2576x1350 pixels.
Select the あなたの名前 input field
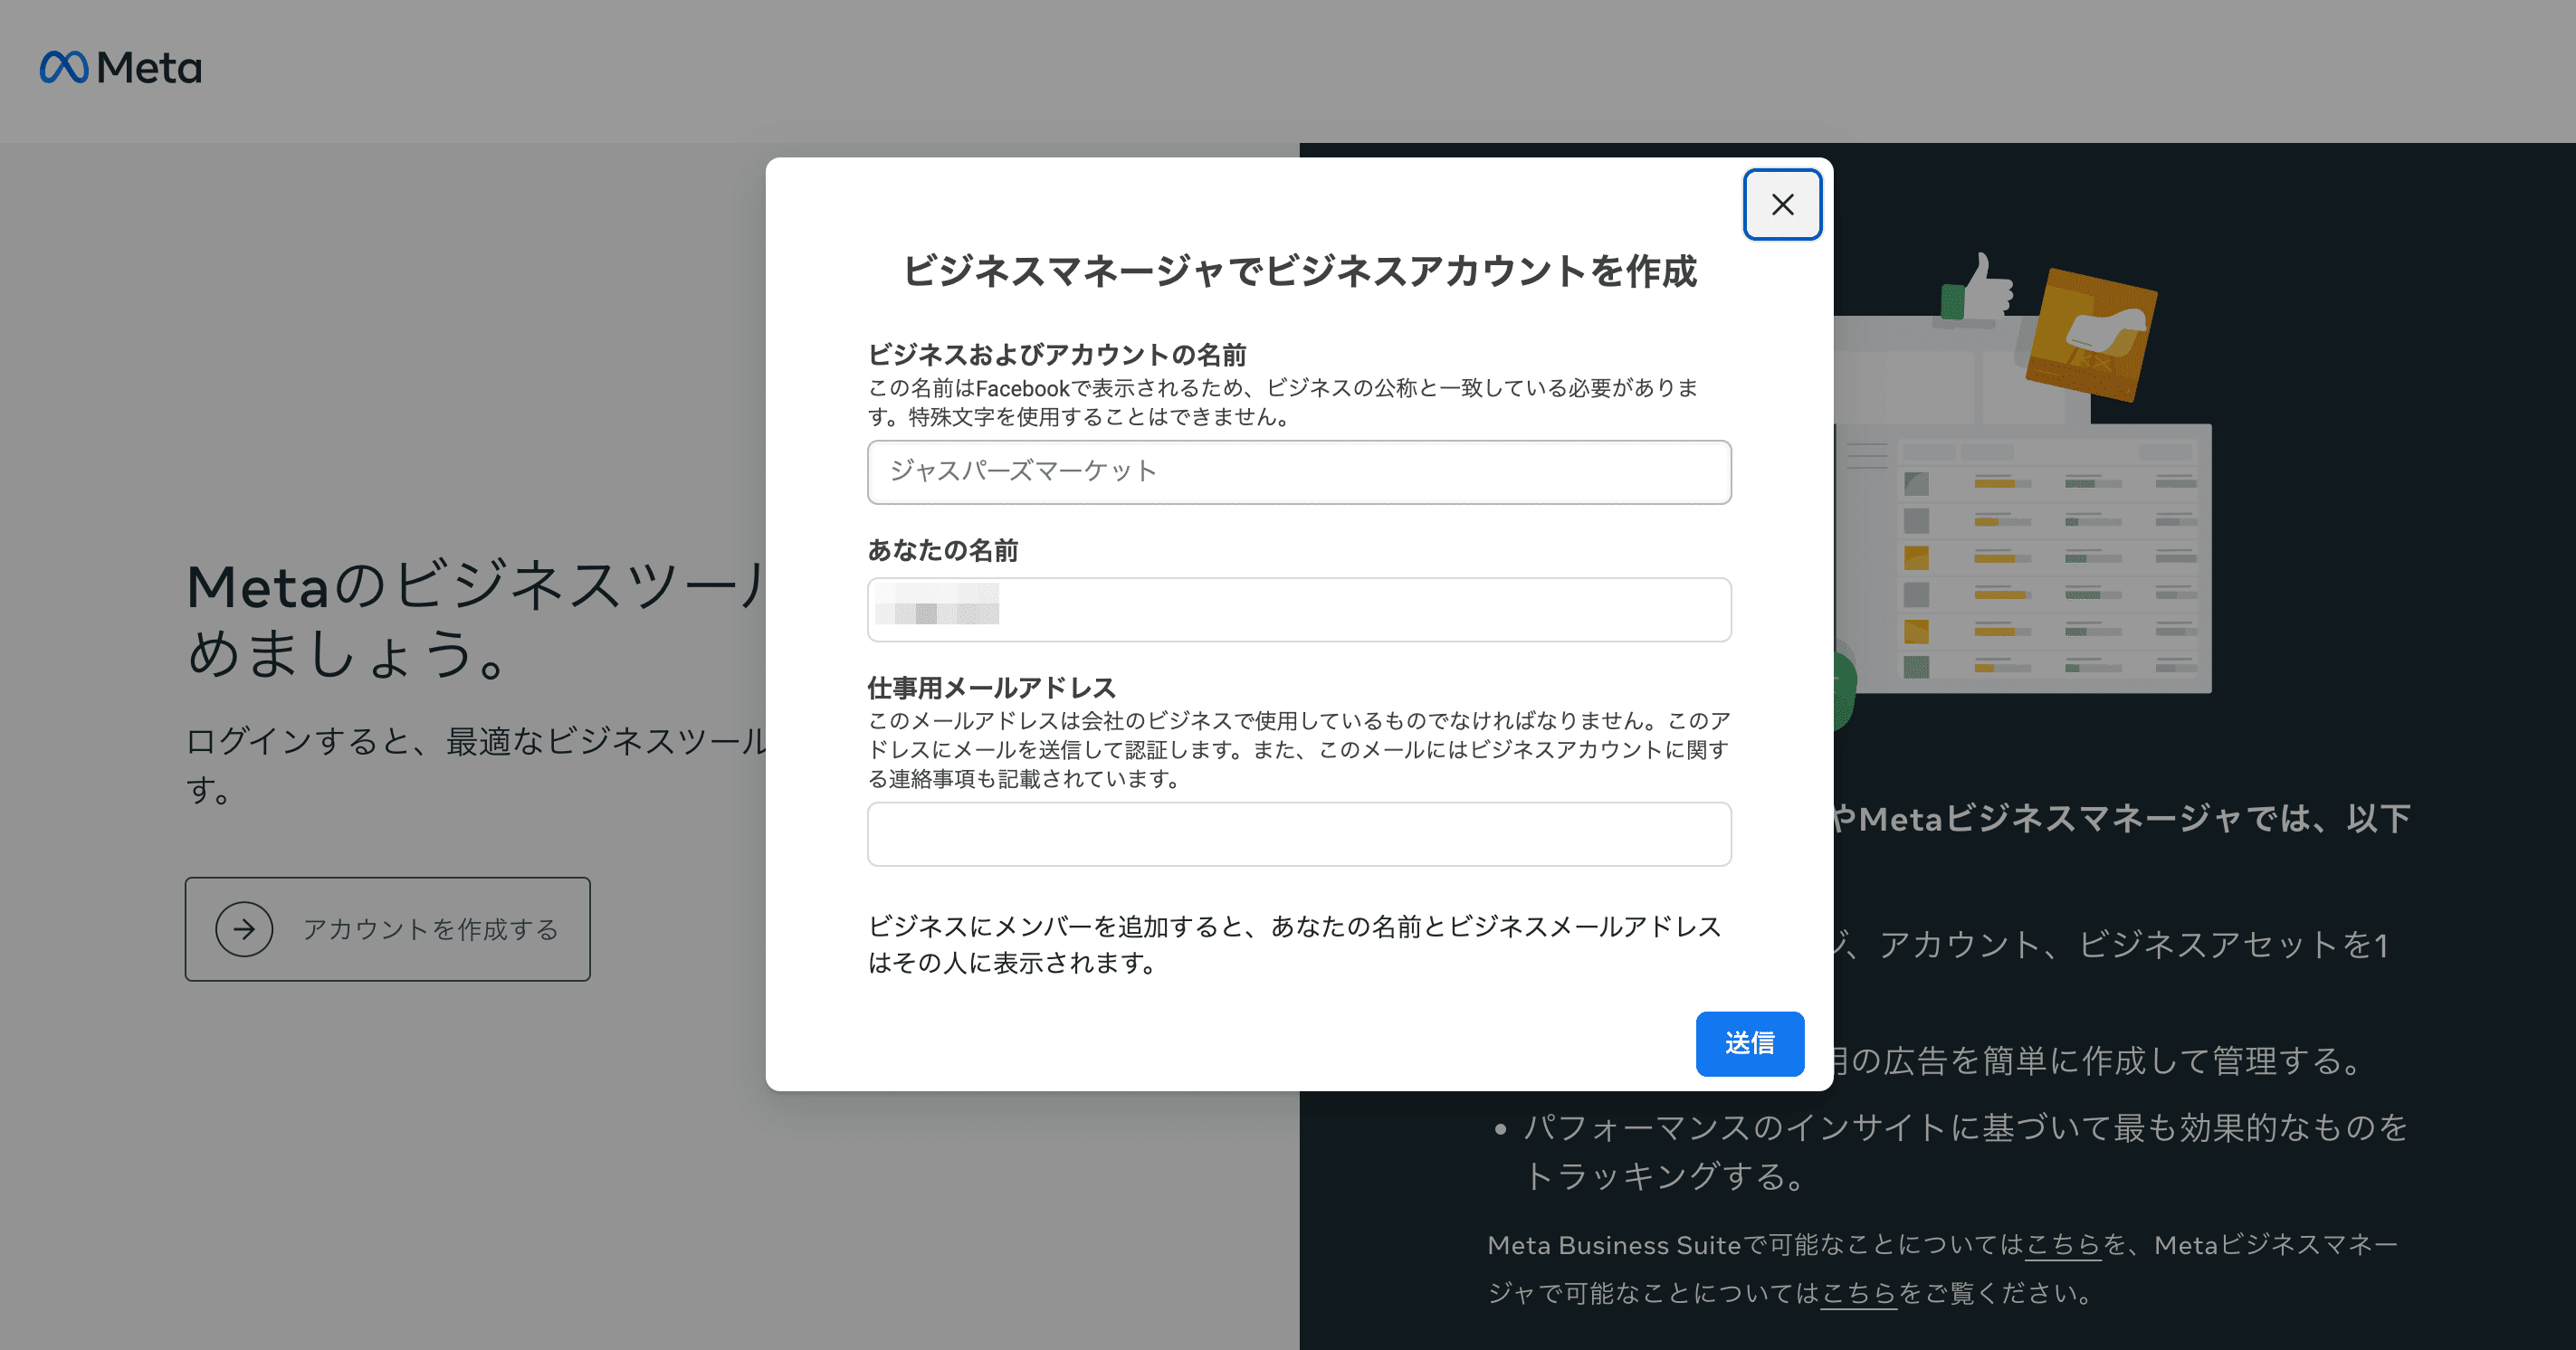point(1299,609)
